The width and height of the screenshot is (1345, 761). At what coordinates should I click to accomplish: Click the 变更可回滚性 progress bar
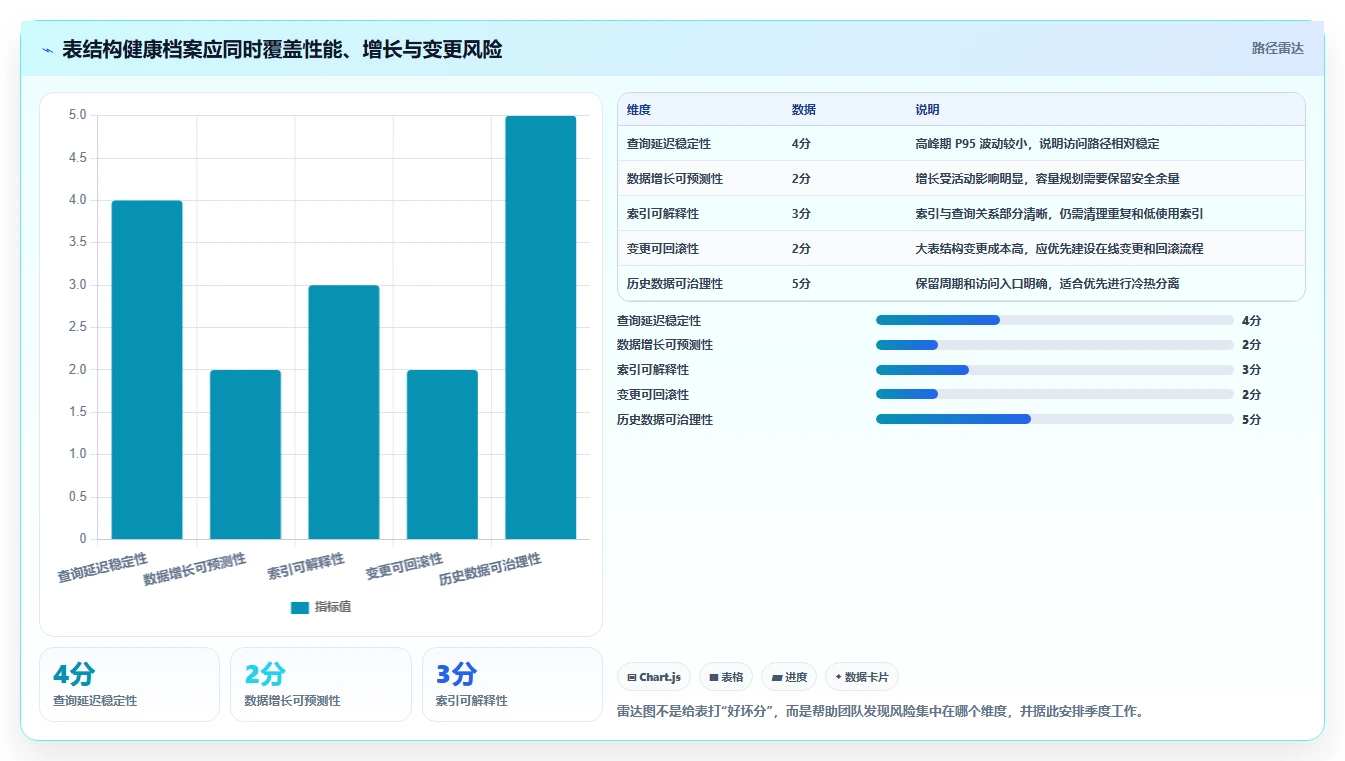pyautogui.click(x=1055, y=395)
